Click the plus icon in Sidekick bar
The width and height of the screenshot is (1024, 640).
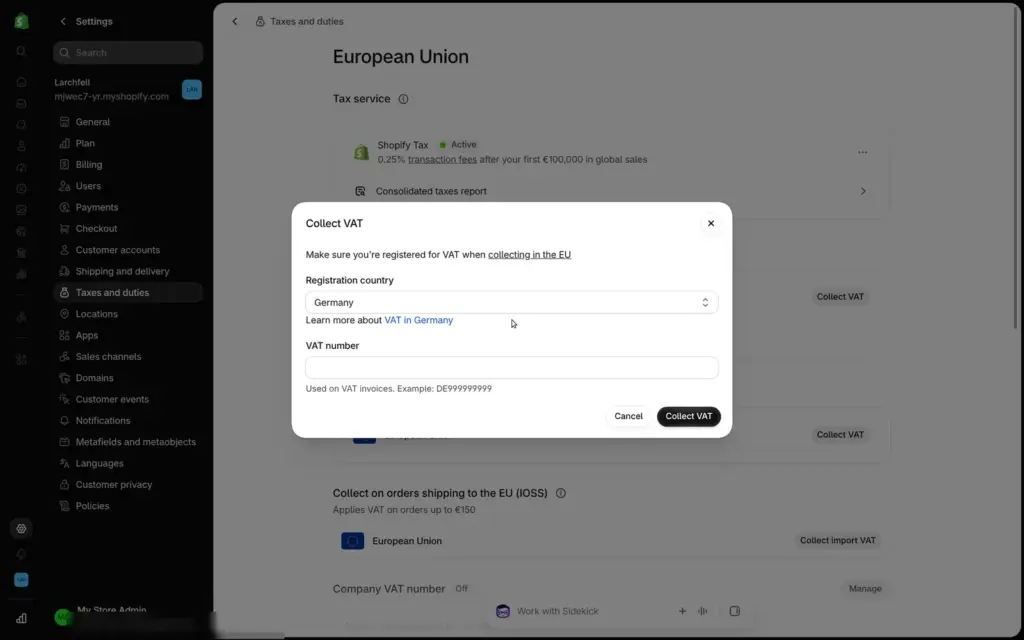coord(682,611)
